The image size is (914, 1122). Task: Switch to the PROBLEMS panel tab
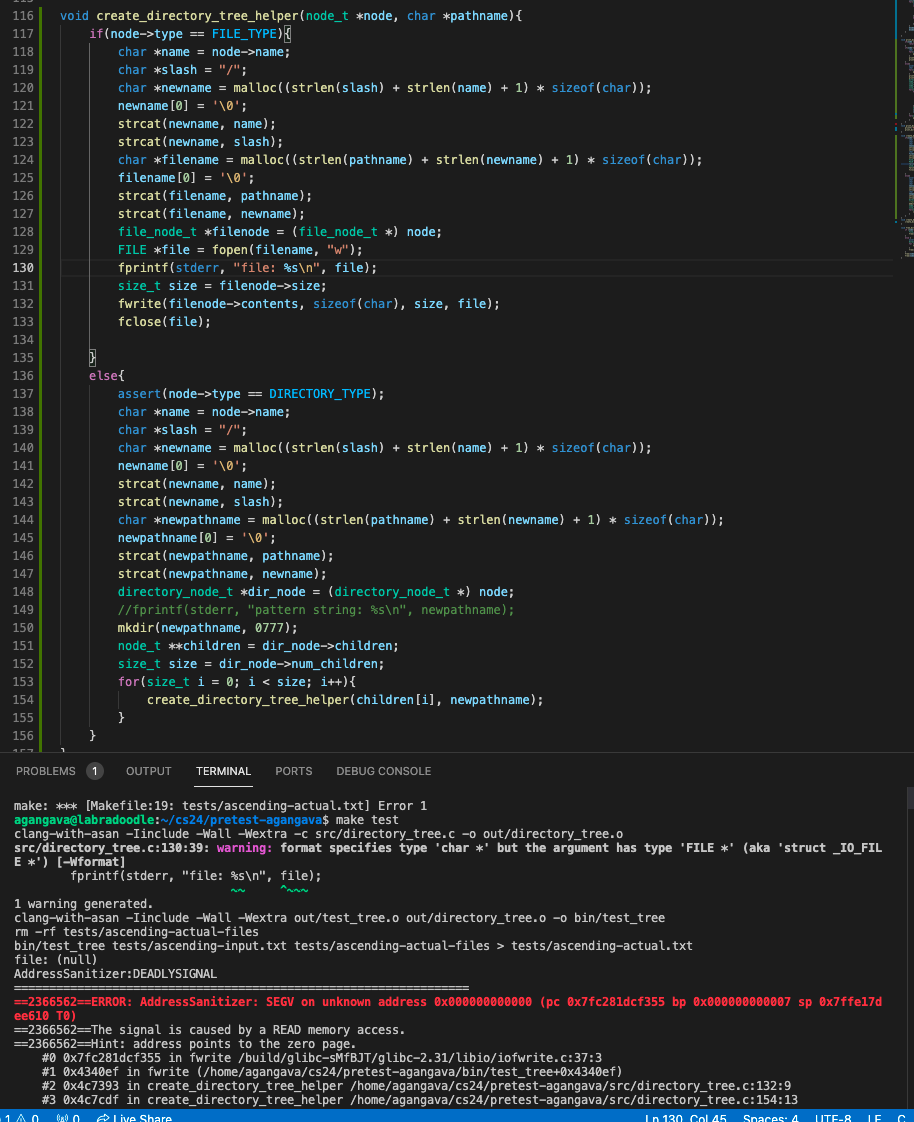pyautogui.click(x=45, y=771)
